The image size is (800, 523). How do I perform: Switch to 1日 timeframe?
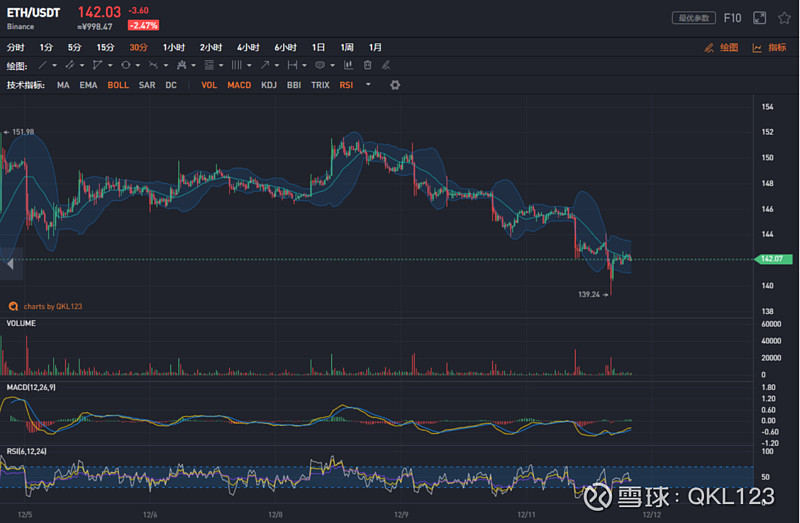(x=318, y=47)
